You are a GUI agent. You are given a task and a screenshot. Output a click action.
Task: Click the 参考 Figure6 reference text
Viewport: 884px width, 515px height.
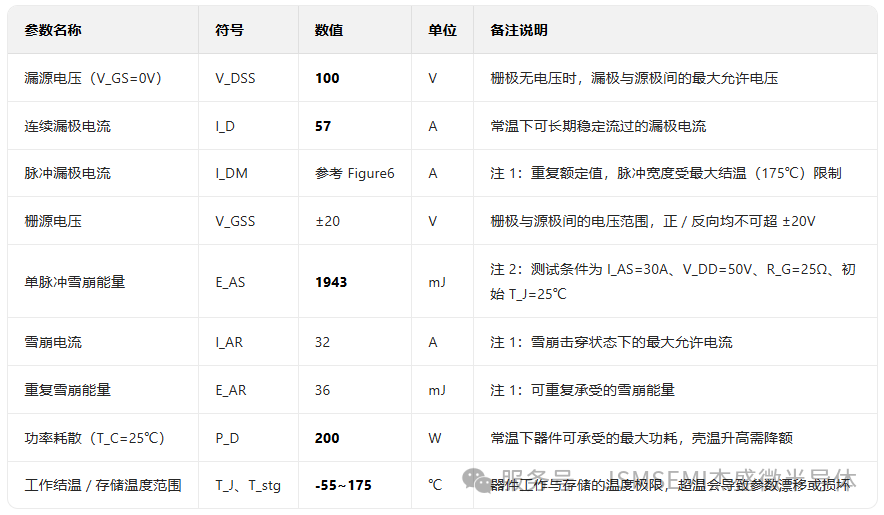pos(354,173)
